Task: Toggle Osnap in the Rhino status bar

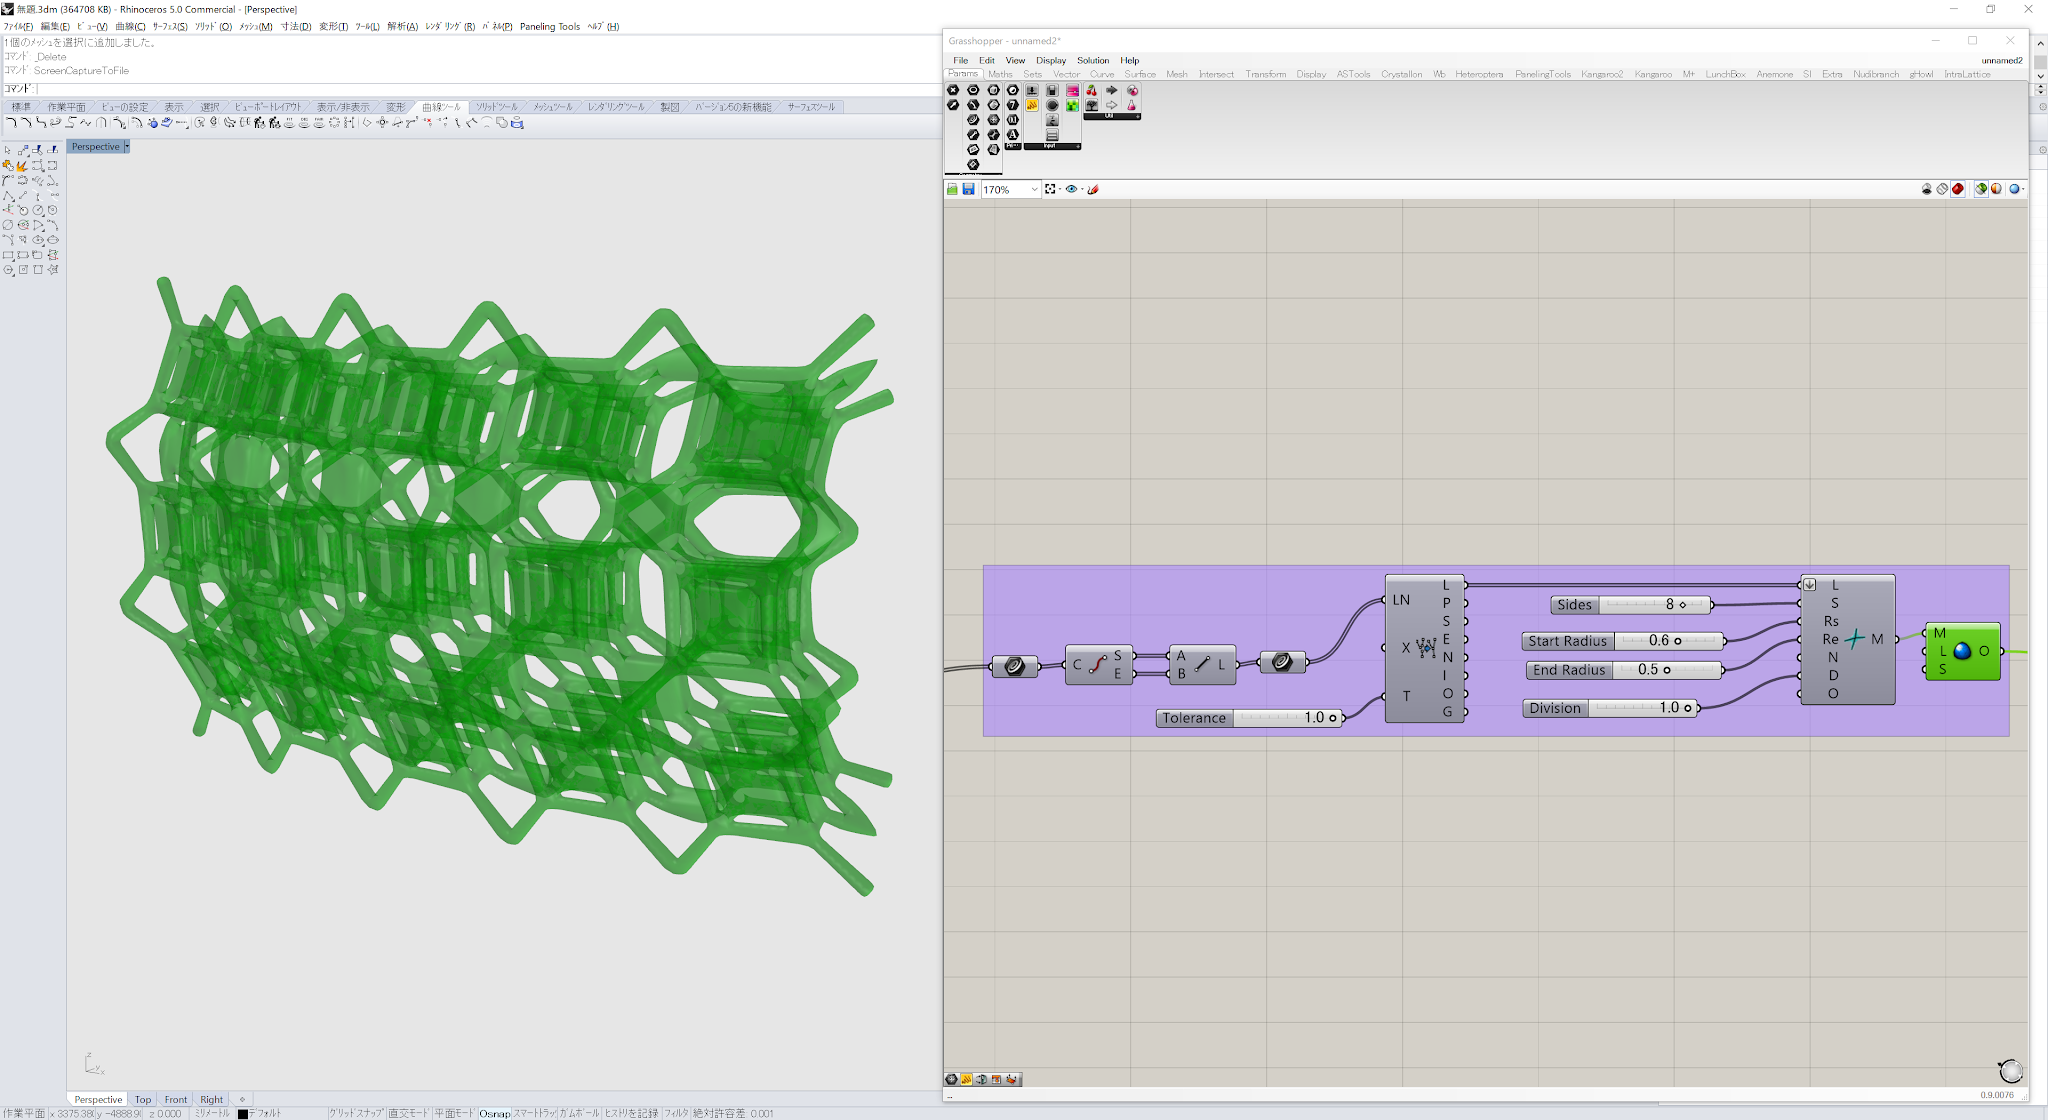Action: pos(495,1113)
